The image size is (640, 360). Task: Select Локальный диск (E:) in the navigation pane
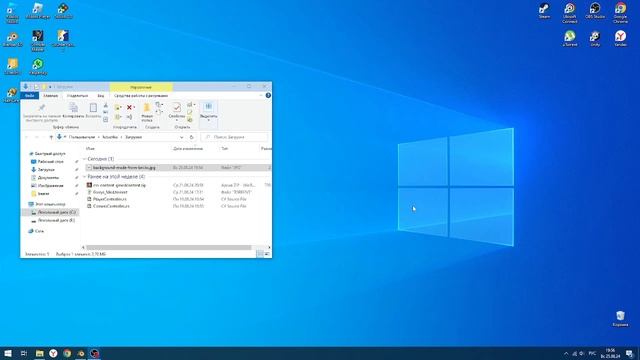pyautogui.click(x=53, y=220)
